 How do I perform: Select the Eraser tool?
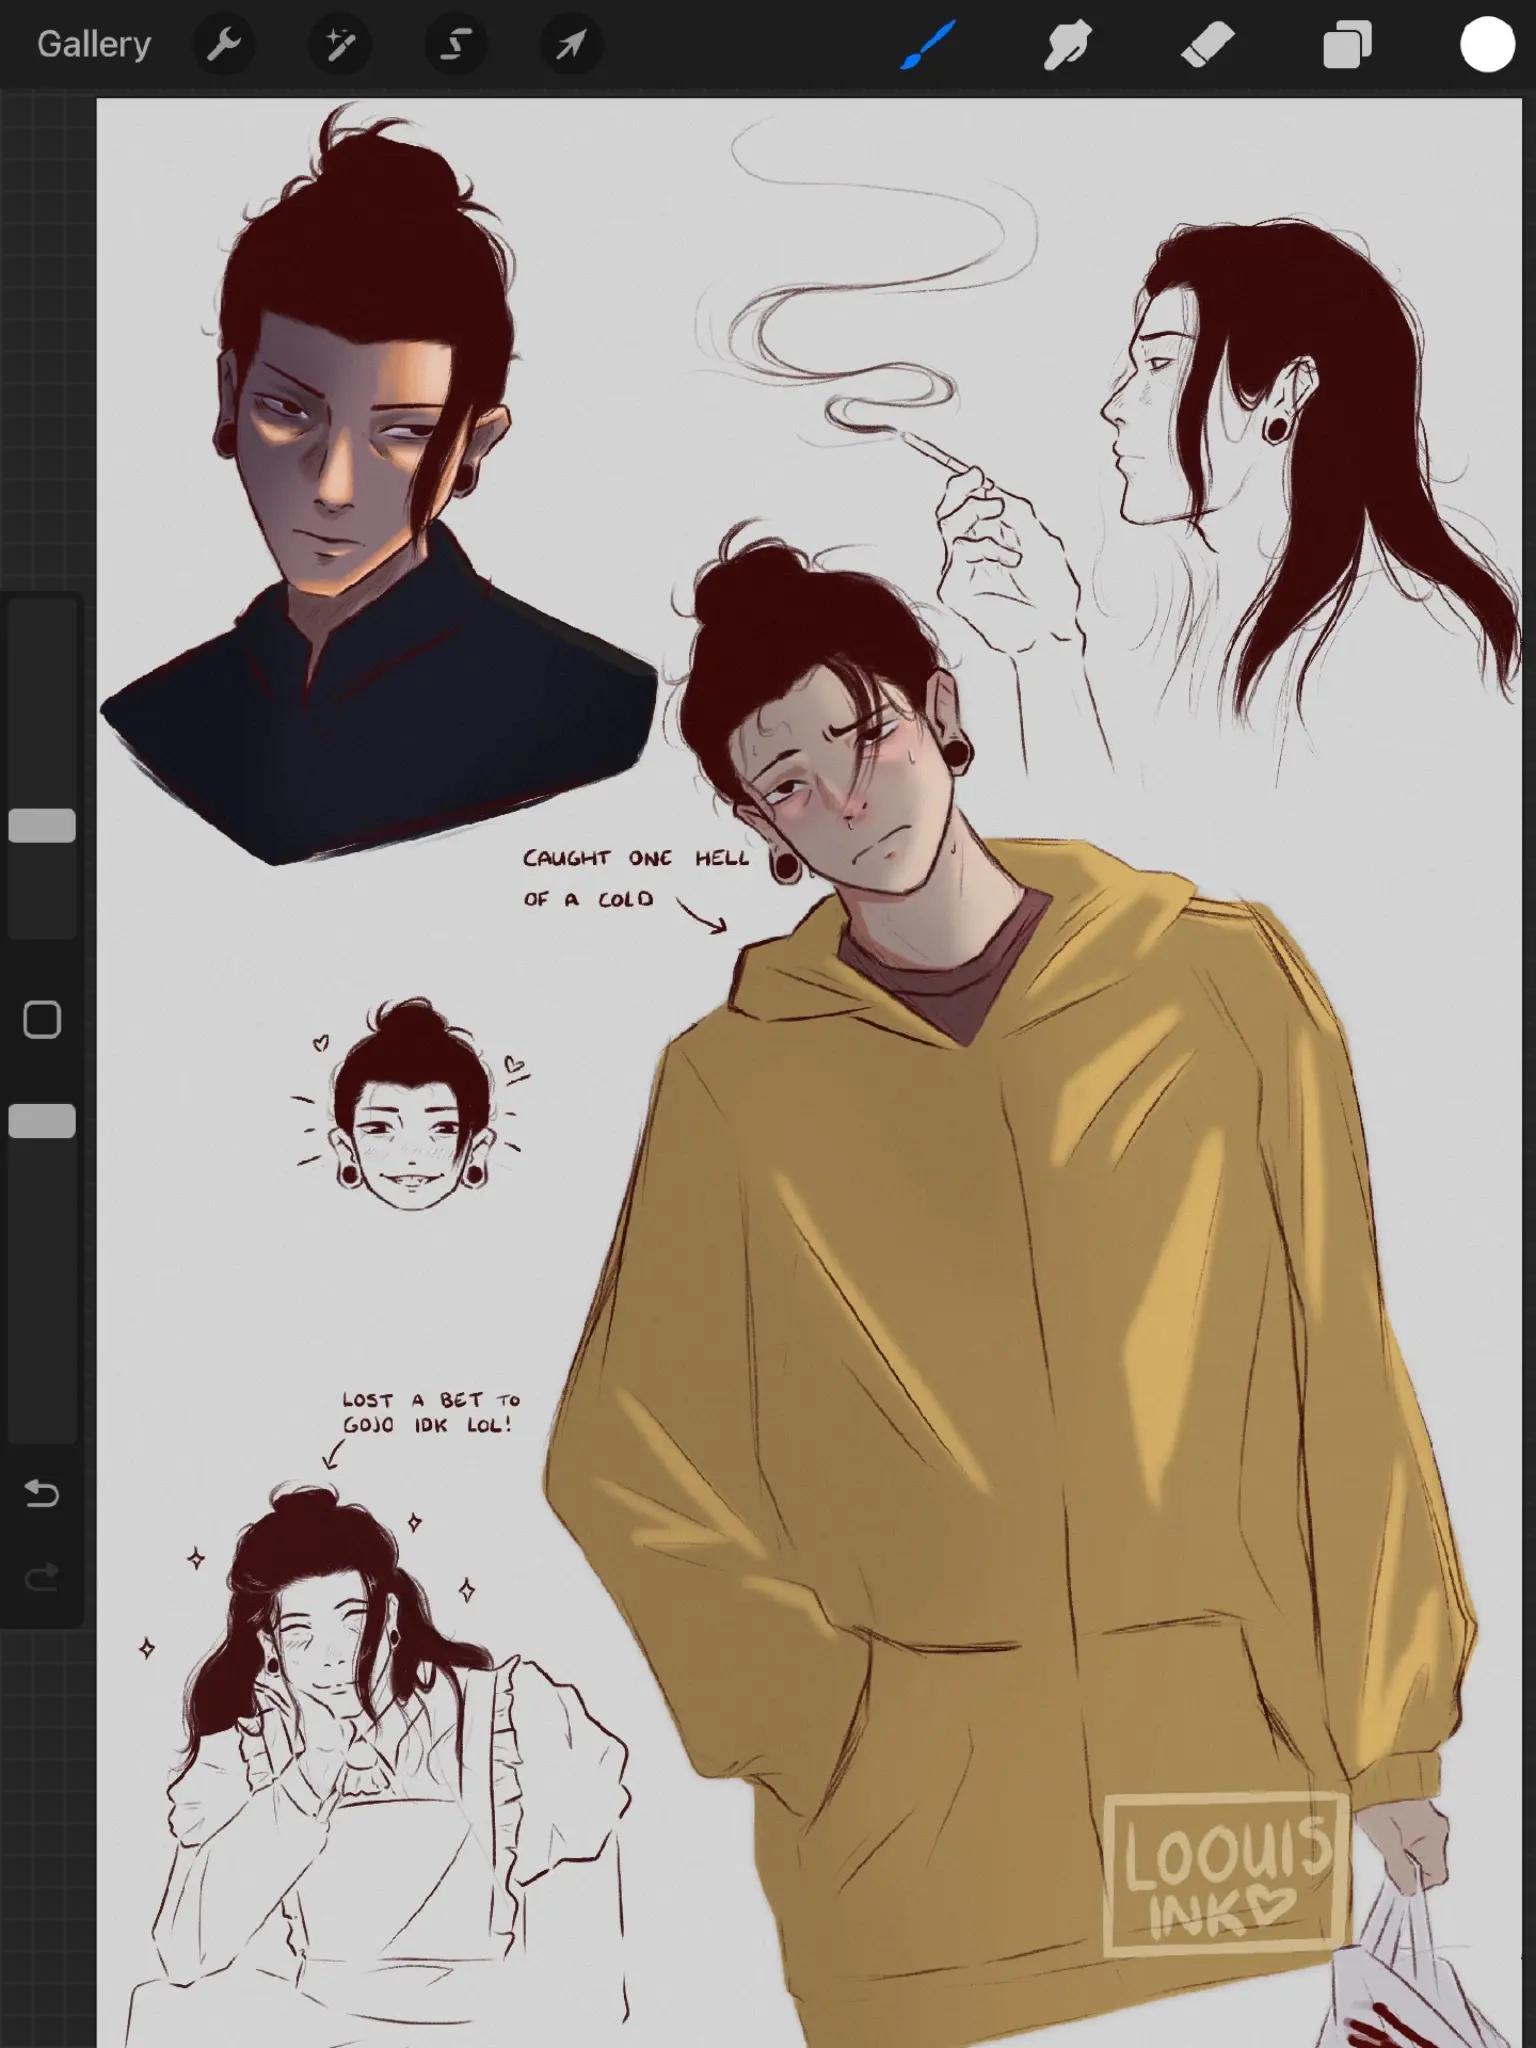[1207, 45]
